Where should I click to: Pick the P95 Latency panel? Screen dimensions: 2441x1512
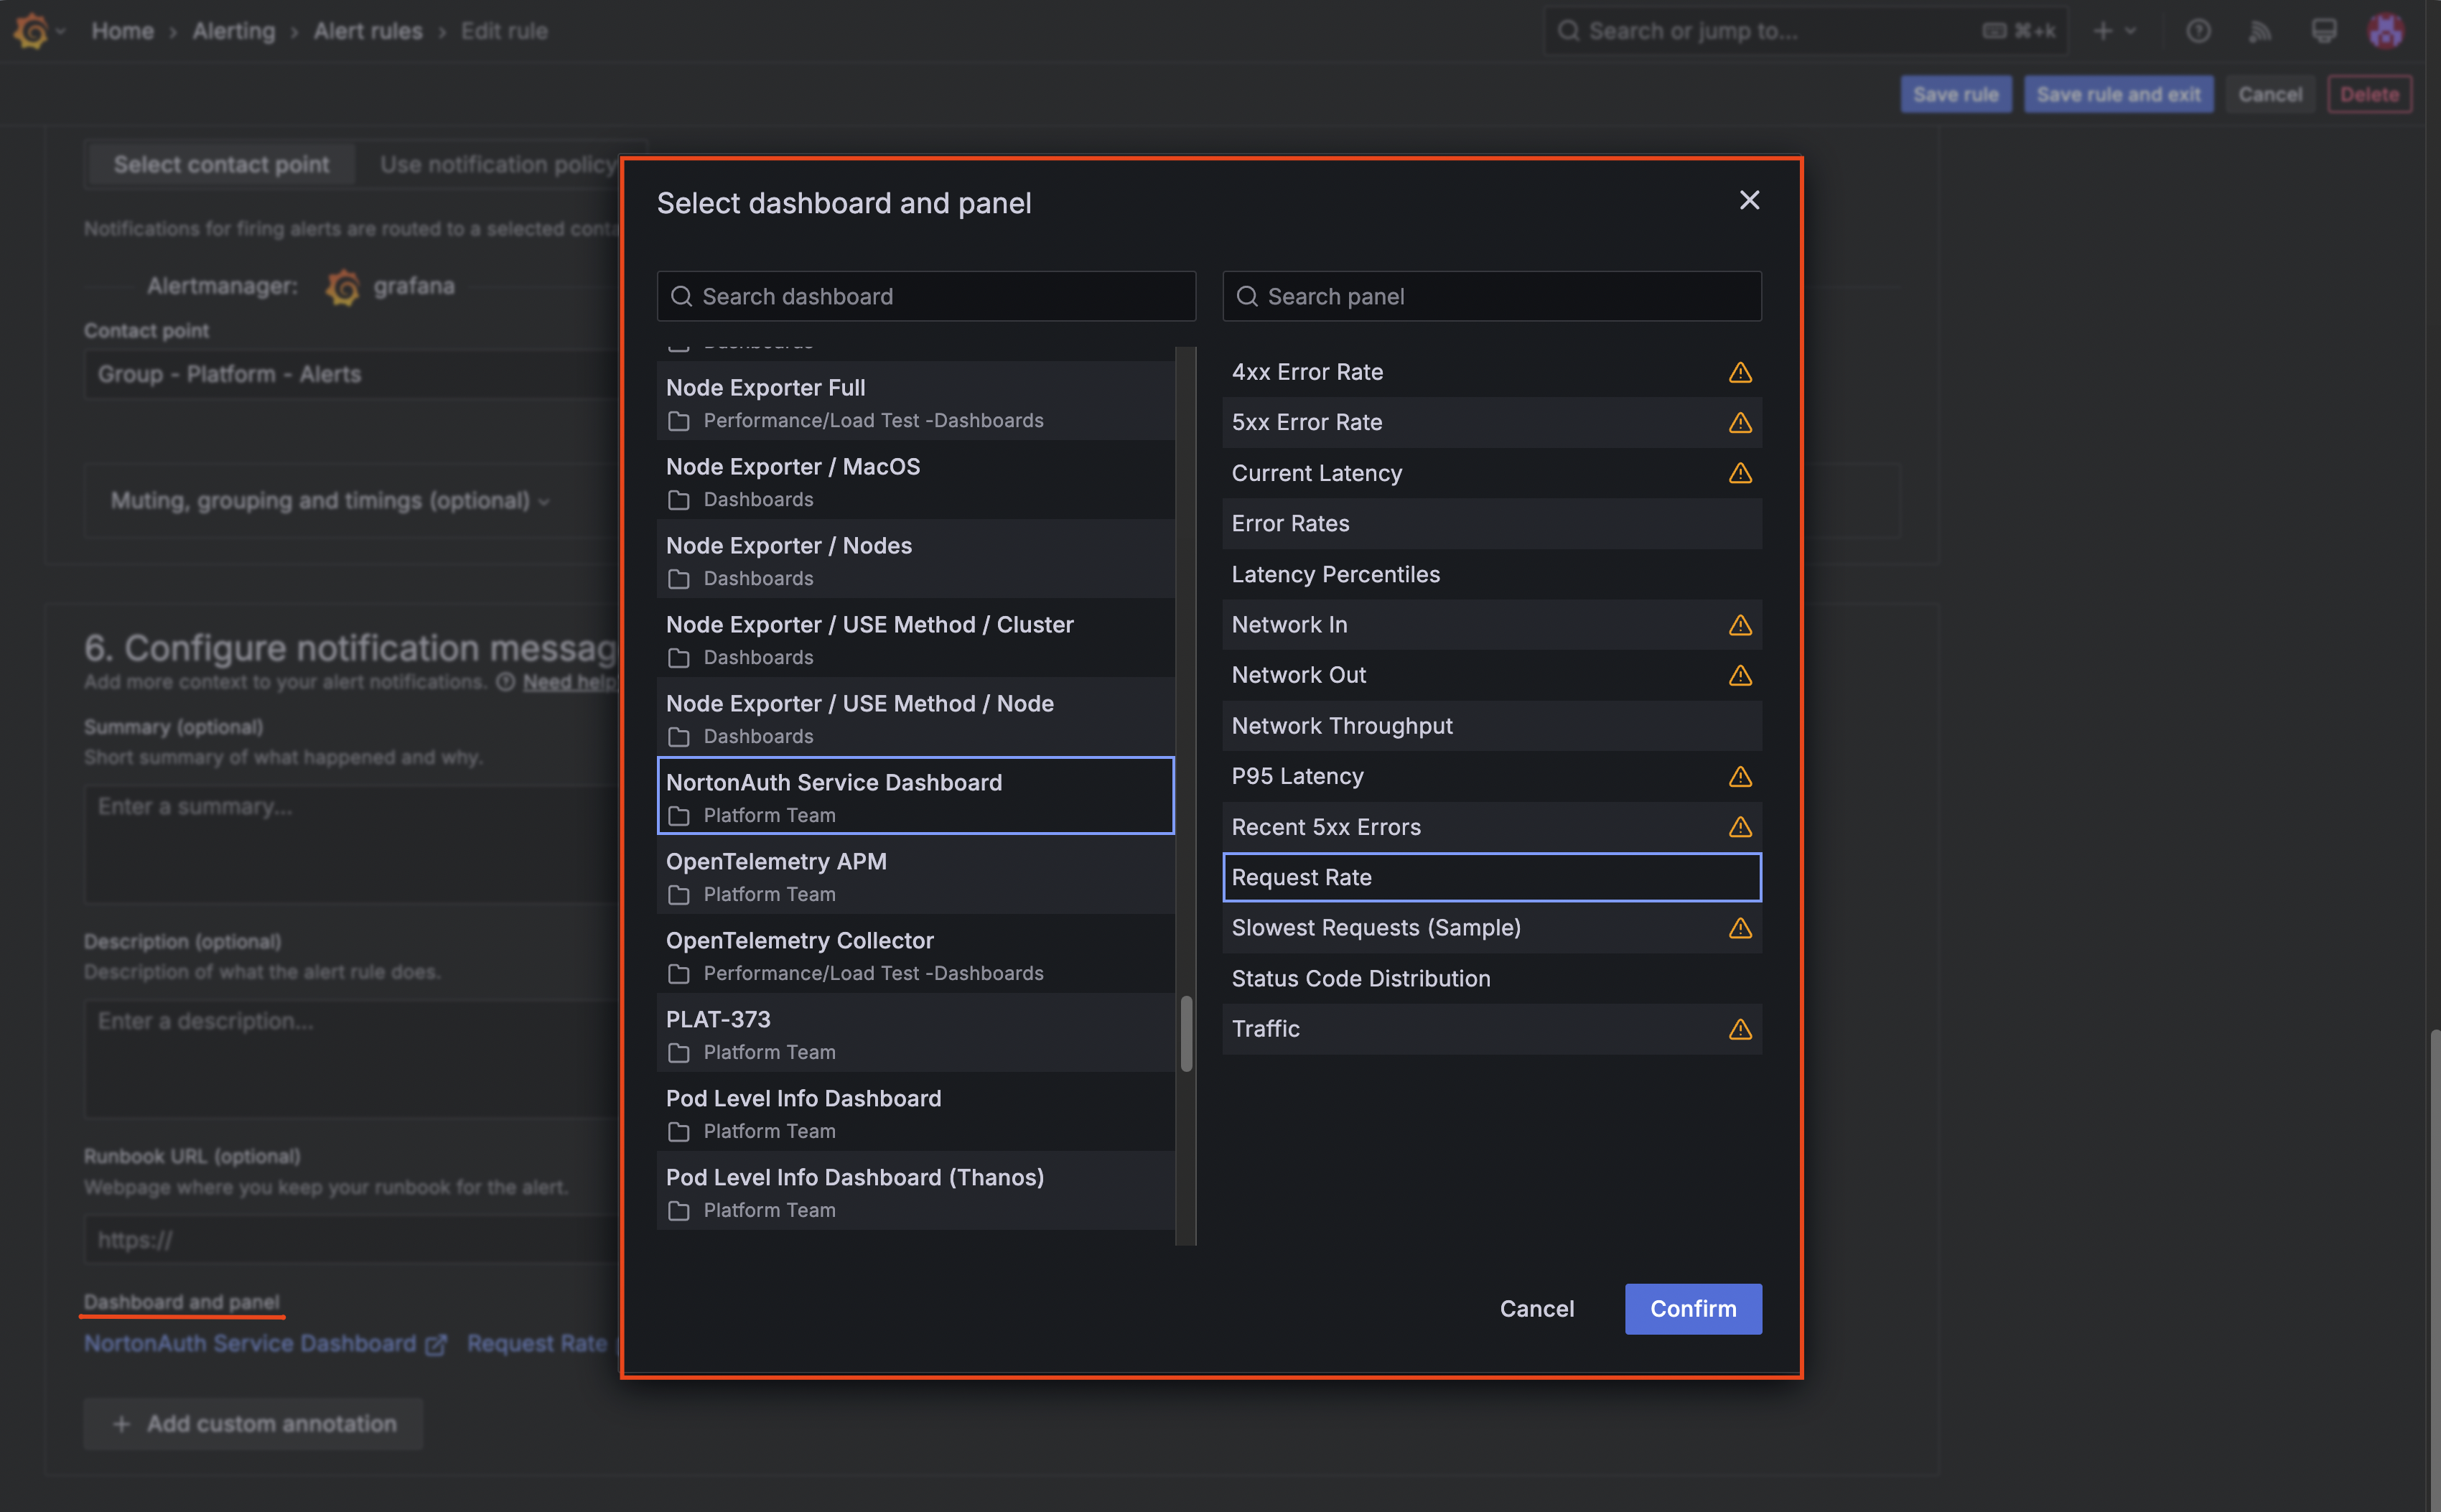click(1492, 776)
